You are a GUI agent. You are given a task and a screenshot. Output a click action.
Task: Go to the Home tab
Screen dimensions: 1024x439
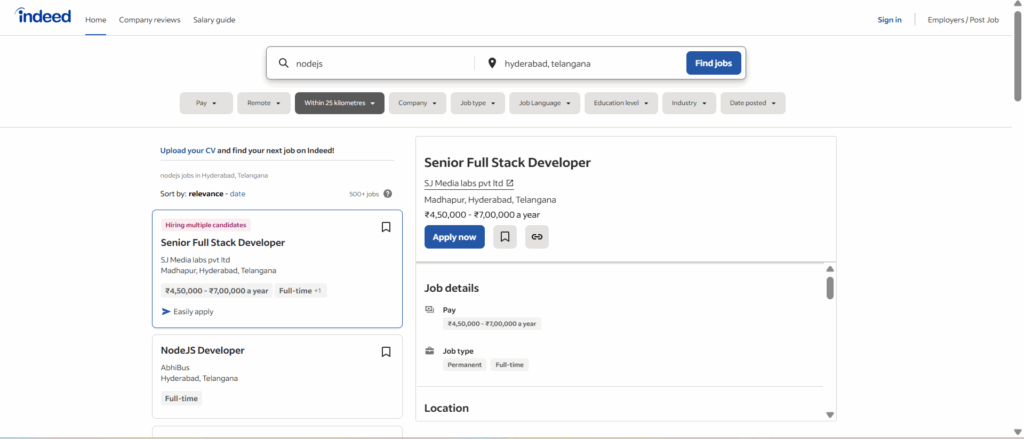click(x=95, y=20)
